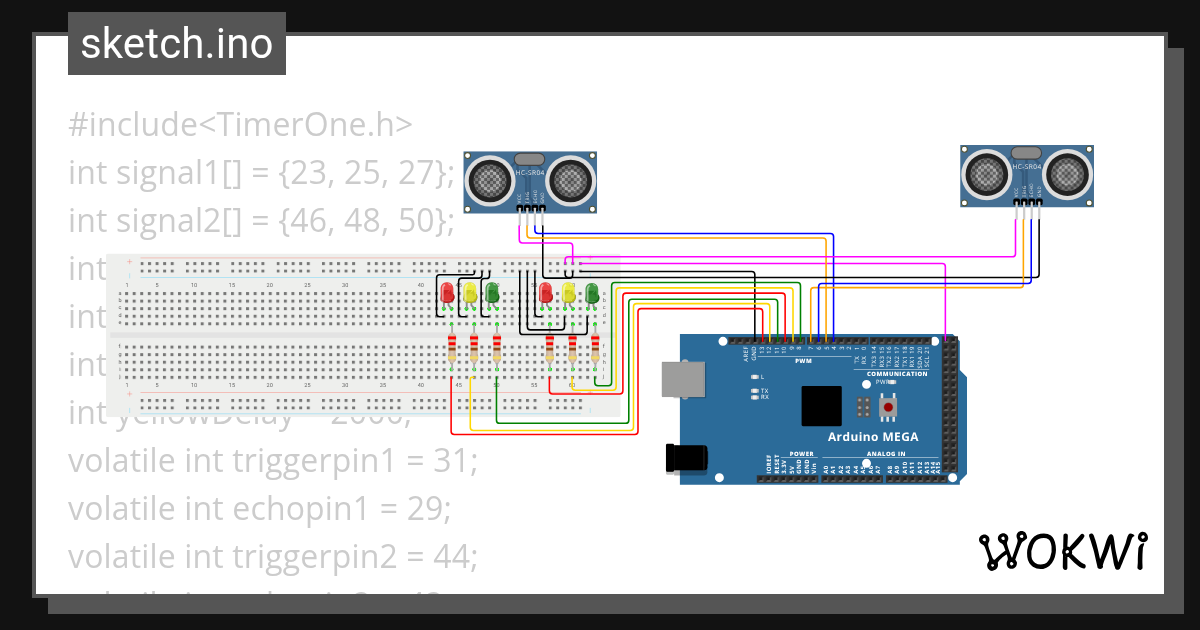1200x630 pixels.
Task: Click the ICSP header pins near the reset button
Action: coord(863,406)
